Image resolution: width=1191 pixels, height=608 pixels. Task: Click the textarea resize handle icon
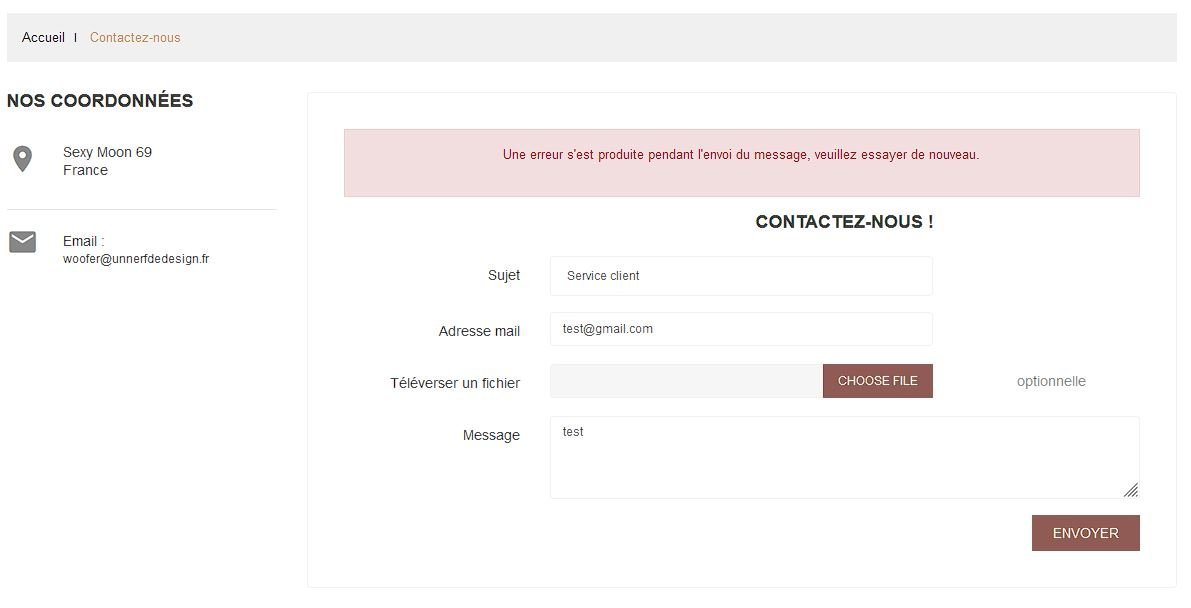pos(1130,489)
